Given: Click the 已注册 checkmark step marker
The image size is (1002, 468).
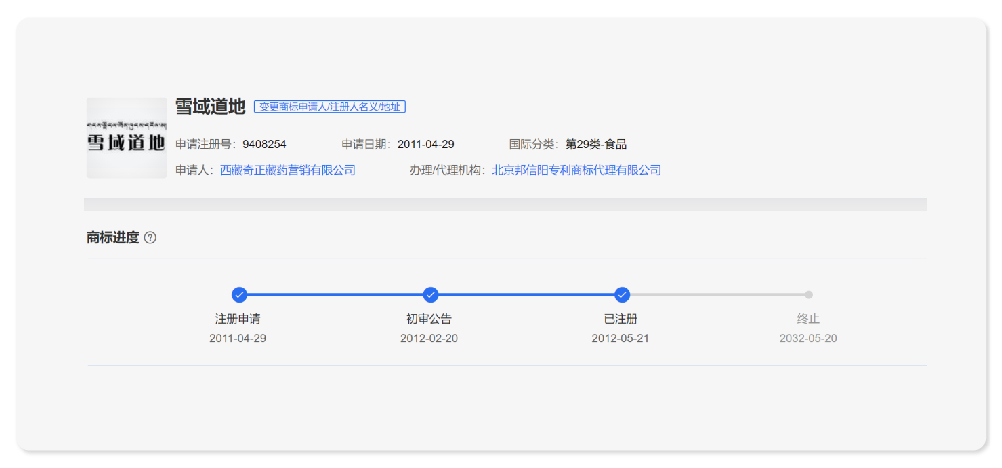Looking at the screenshot, I should click(x=622, y=295).
